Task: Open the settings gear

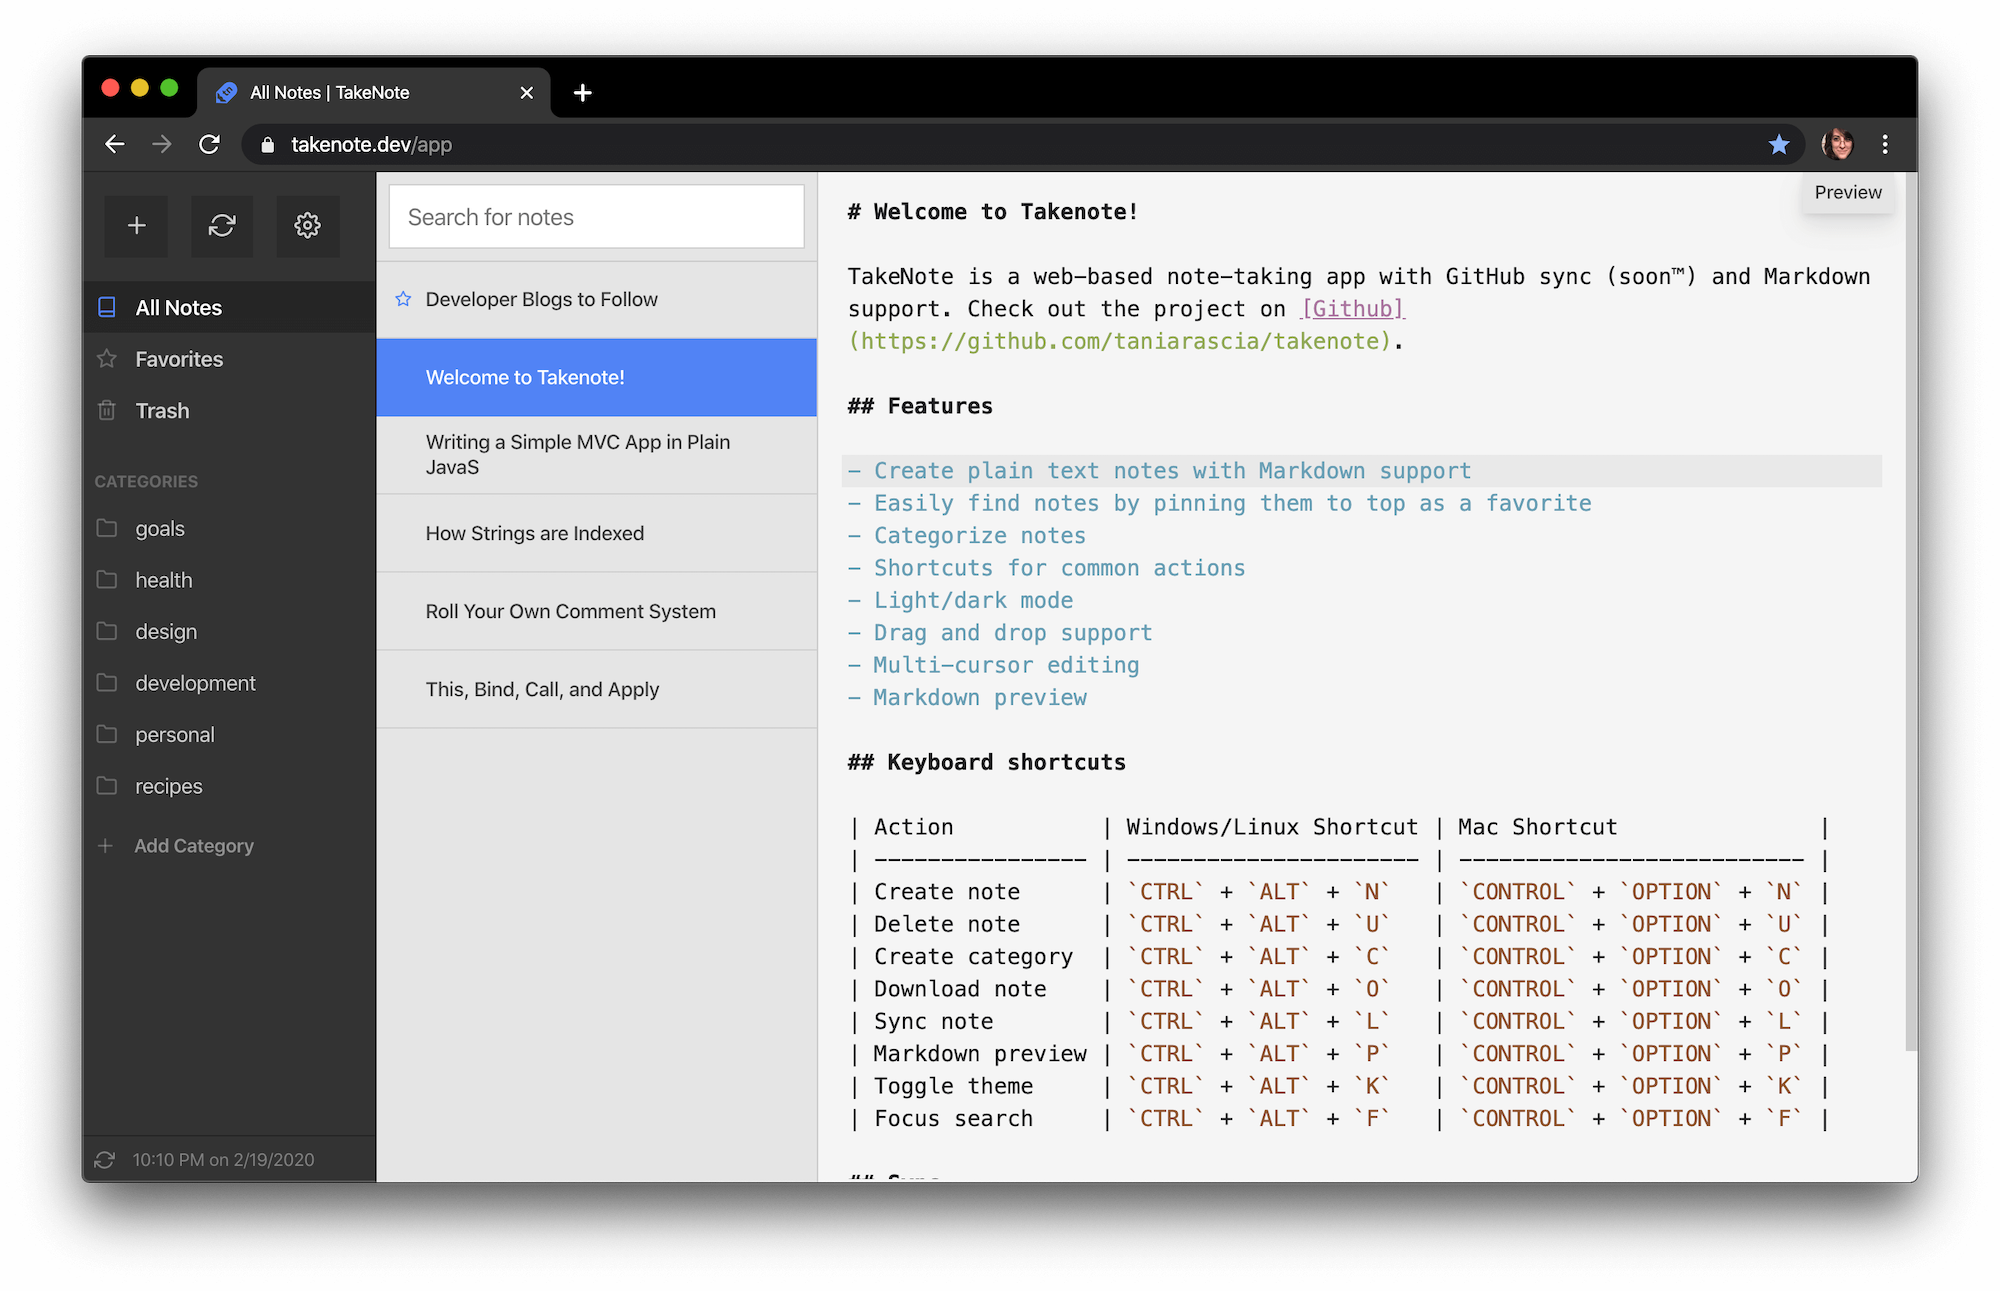Action: (x=308, y=226)
